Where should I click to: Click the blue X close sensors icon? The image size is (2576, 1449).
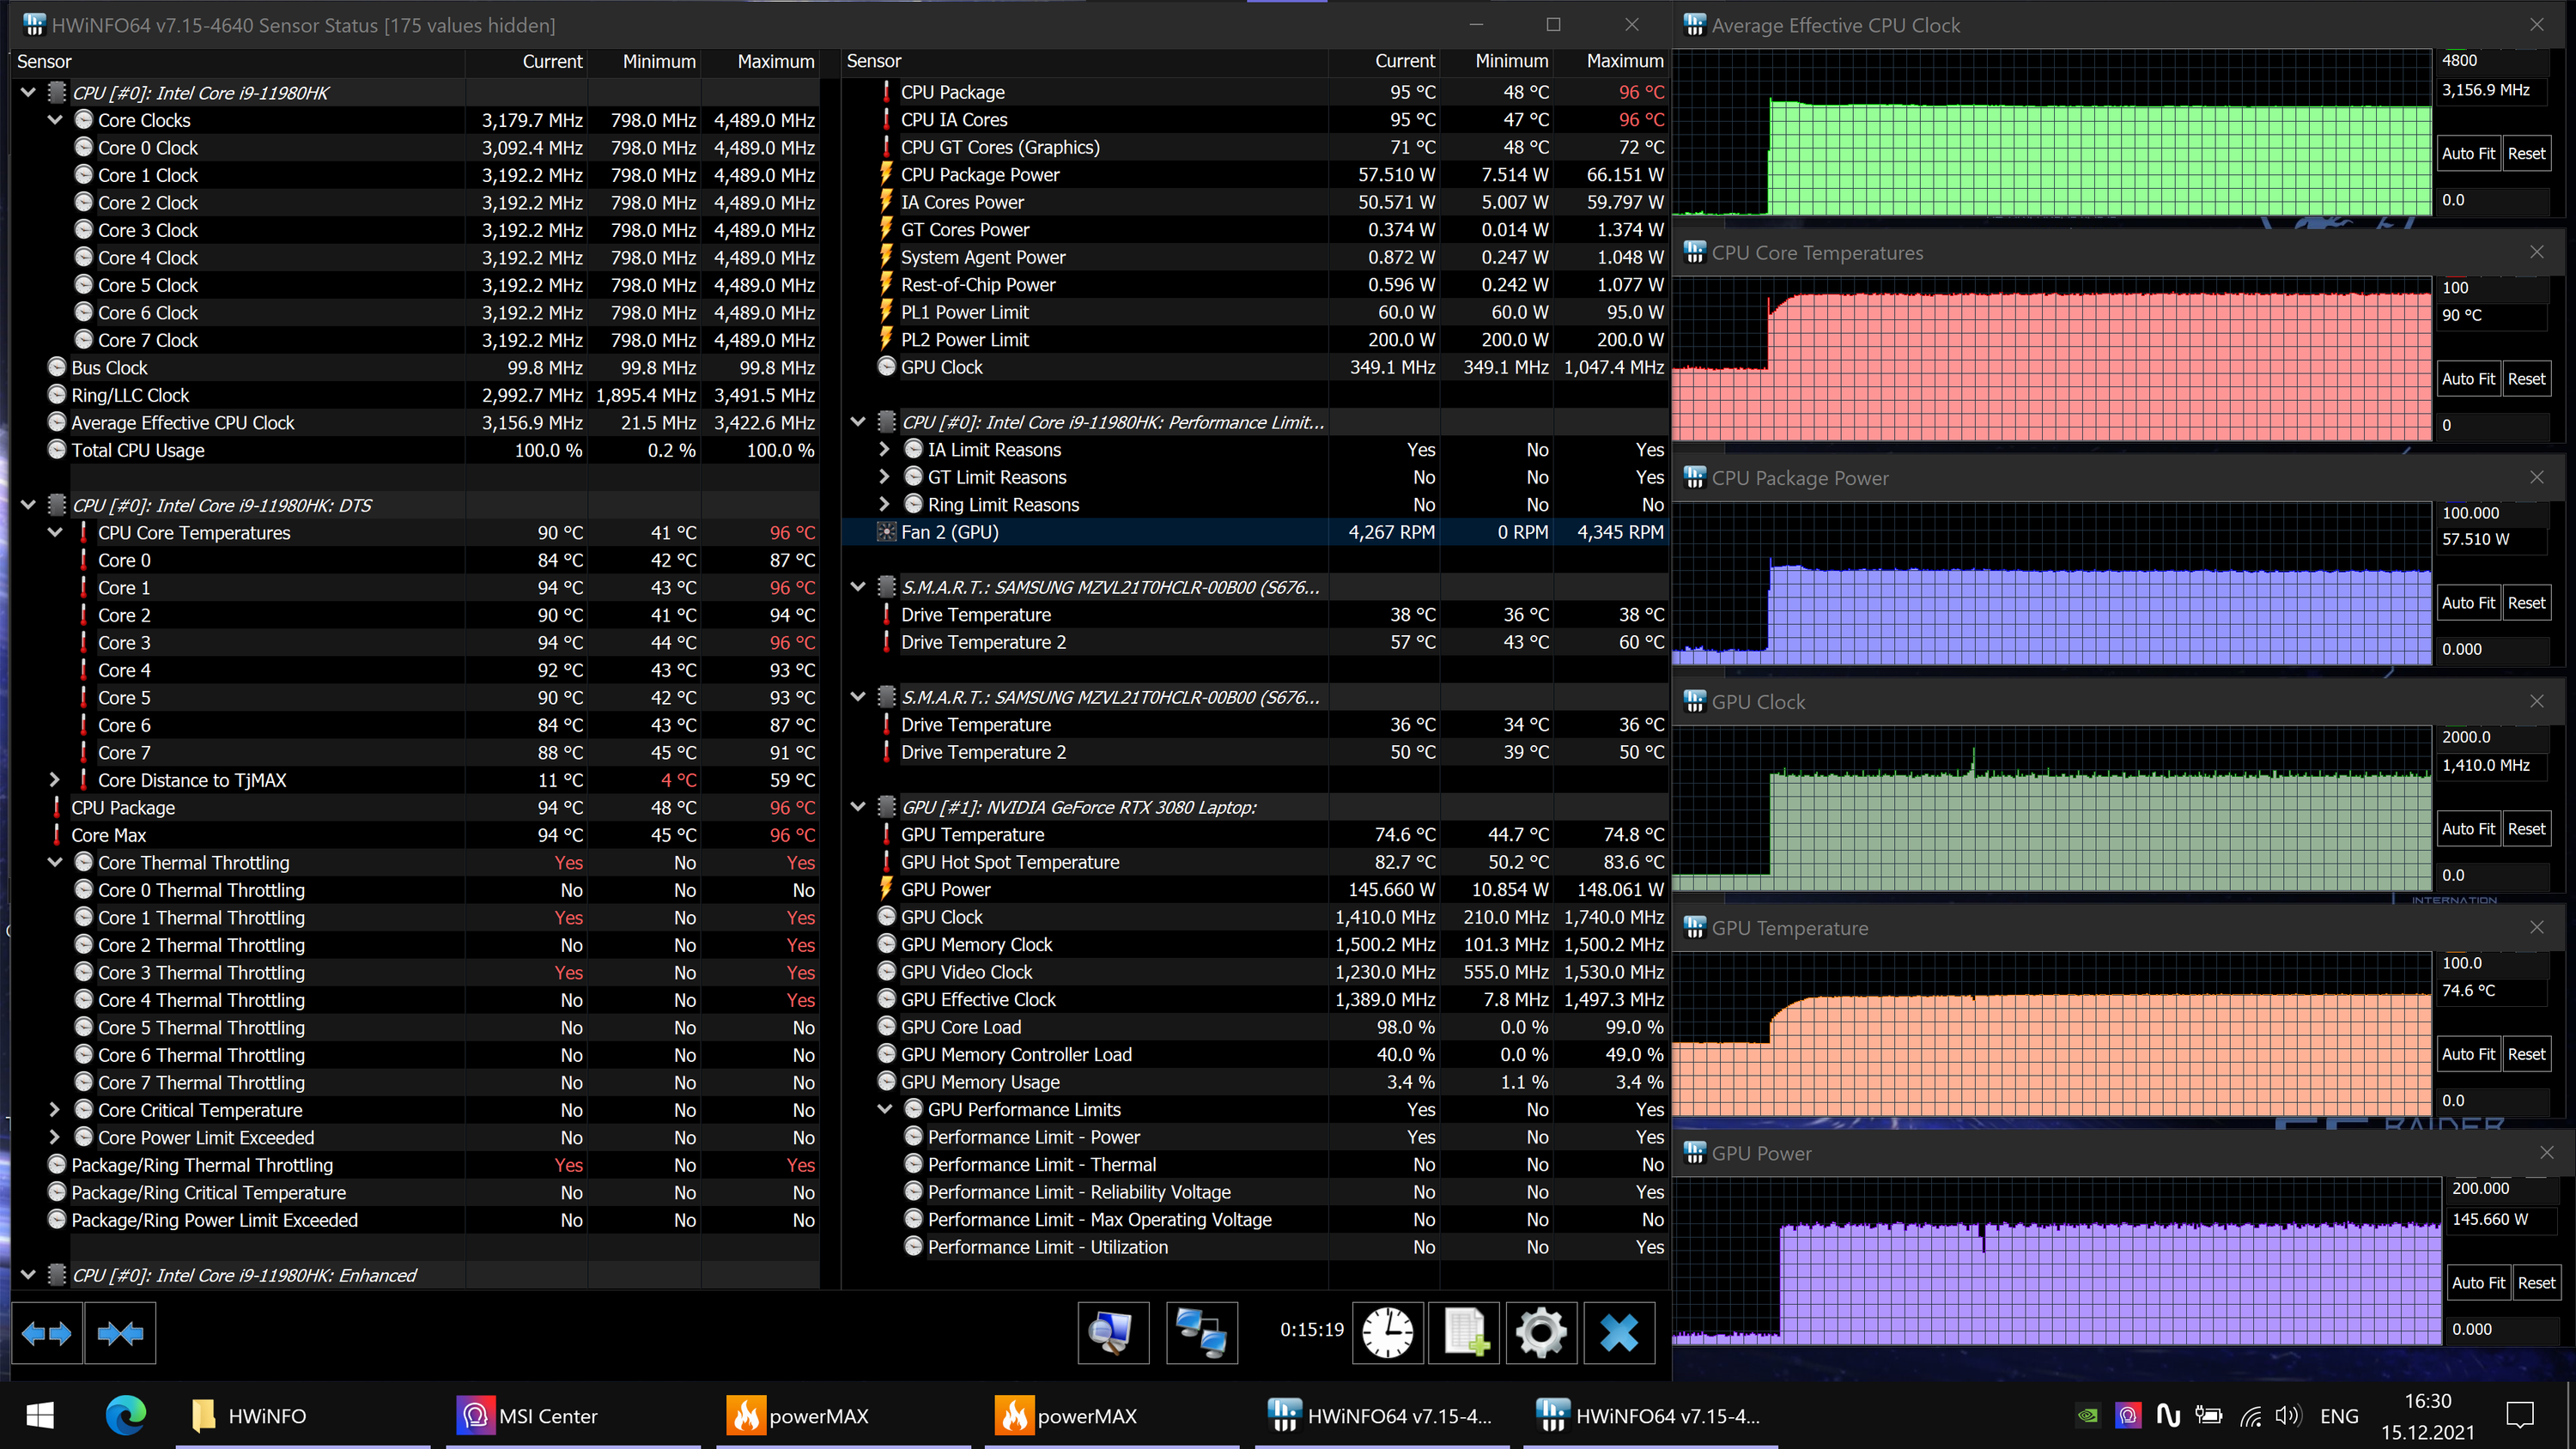(x=1619, y=1333)
